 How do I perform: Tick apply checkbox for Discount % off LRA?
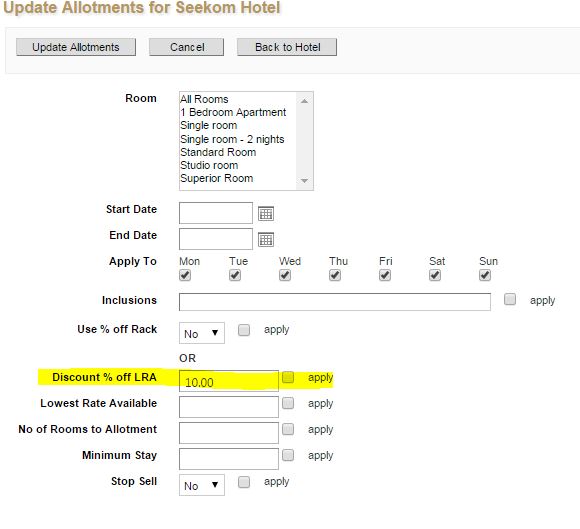pos(288,377)
